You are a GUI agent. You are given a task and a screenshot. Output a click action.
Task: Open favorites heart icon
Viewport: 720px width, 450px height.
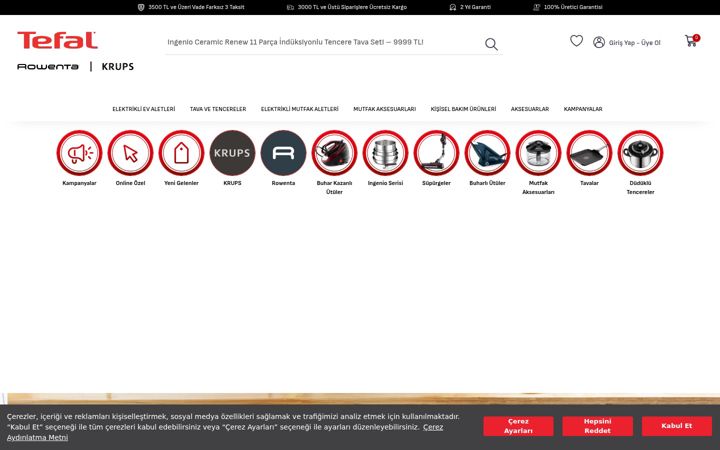pyautogui.click(x=576, y=41)
